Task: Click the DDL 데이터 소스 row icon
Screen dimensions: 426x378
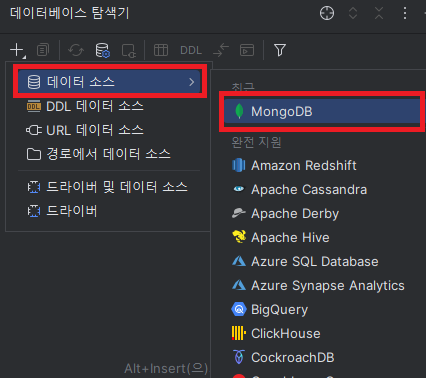Action: (34, 106)
